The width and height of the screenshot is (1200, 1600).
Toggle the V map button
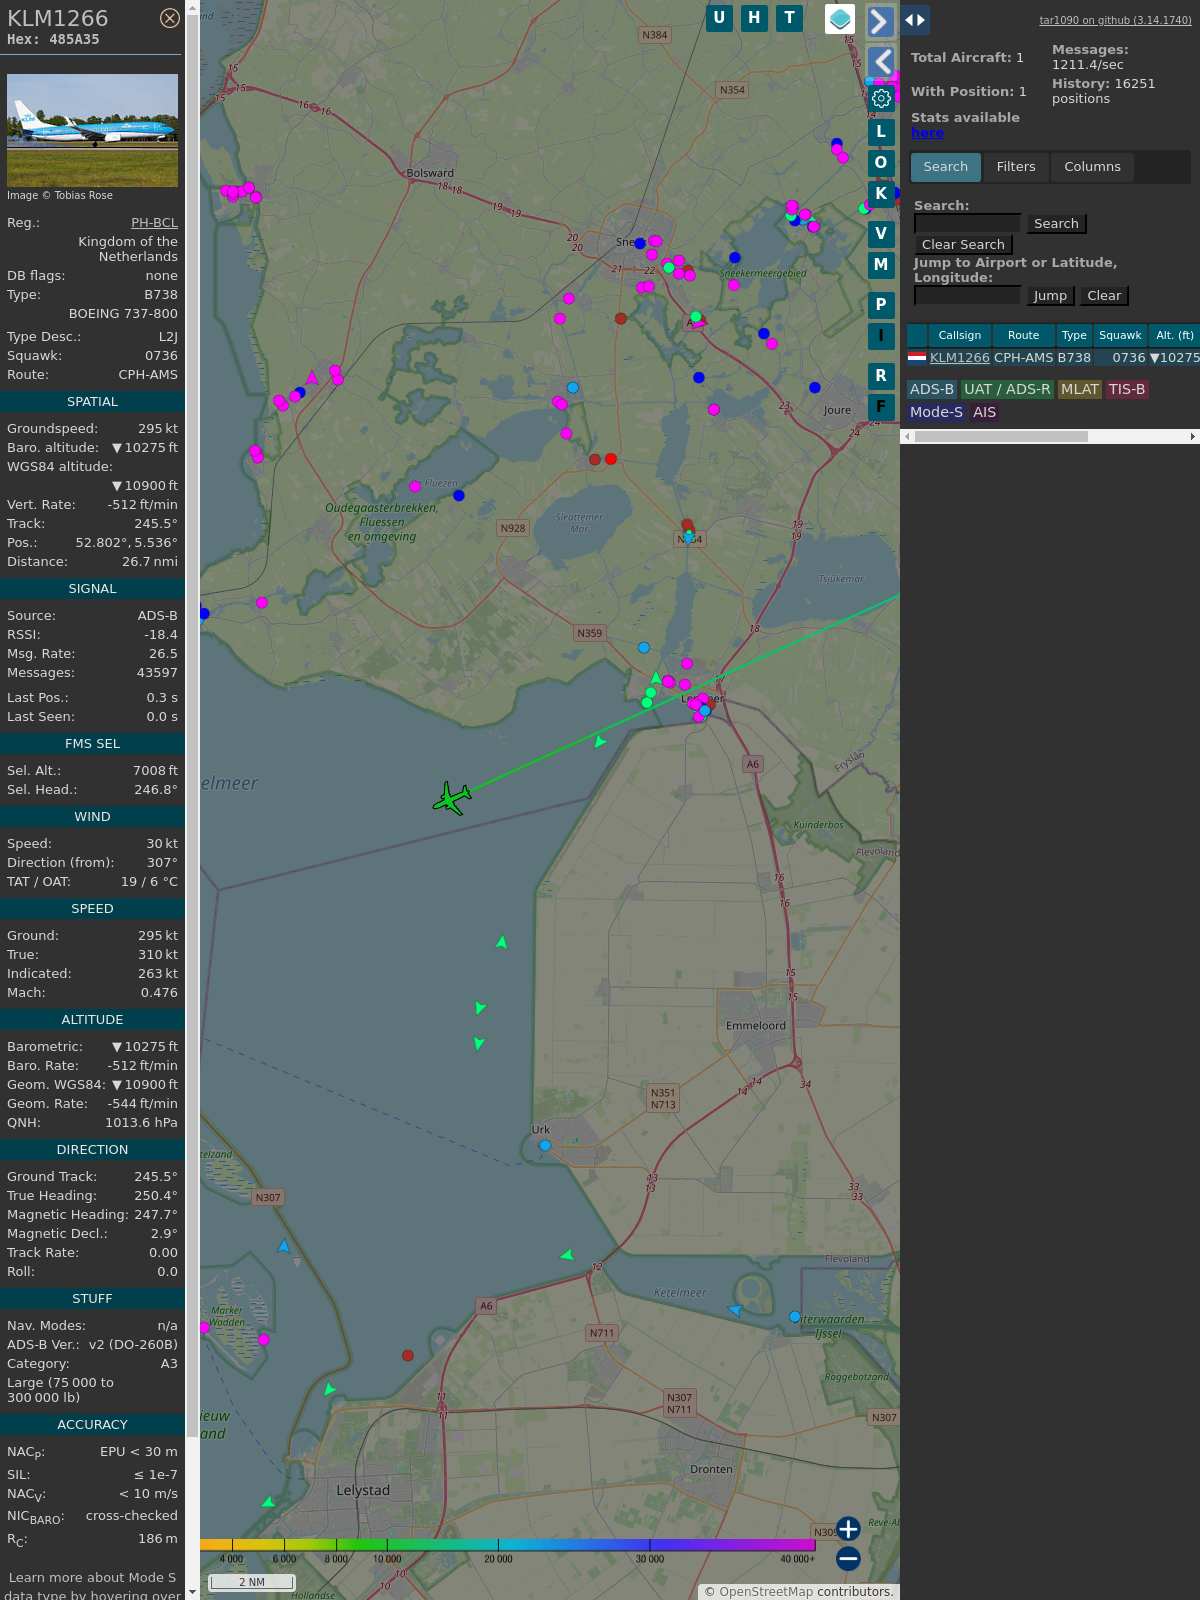(x=881, y=234)
